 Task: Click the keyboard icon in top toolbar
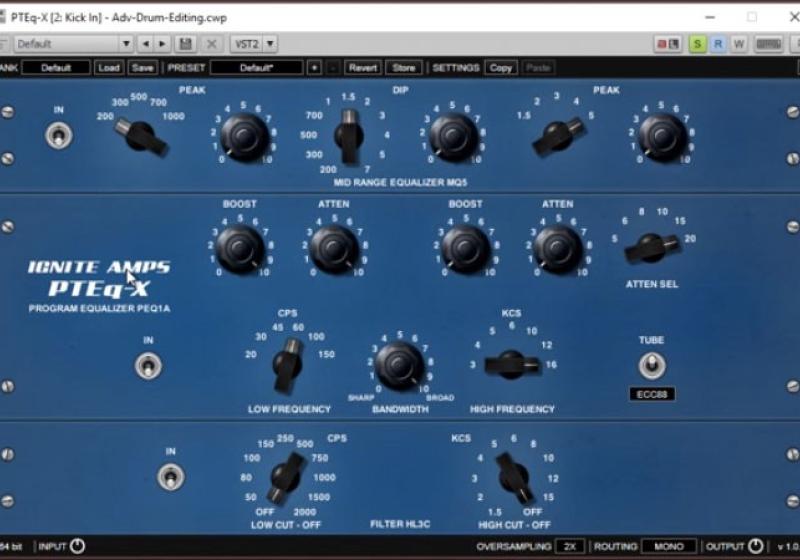(x=768, y=44)
